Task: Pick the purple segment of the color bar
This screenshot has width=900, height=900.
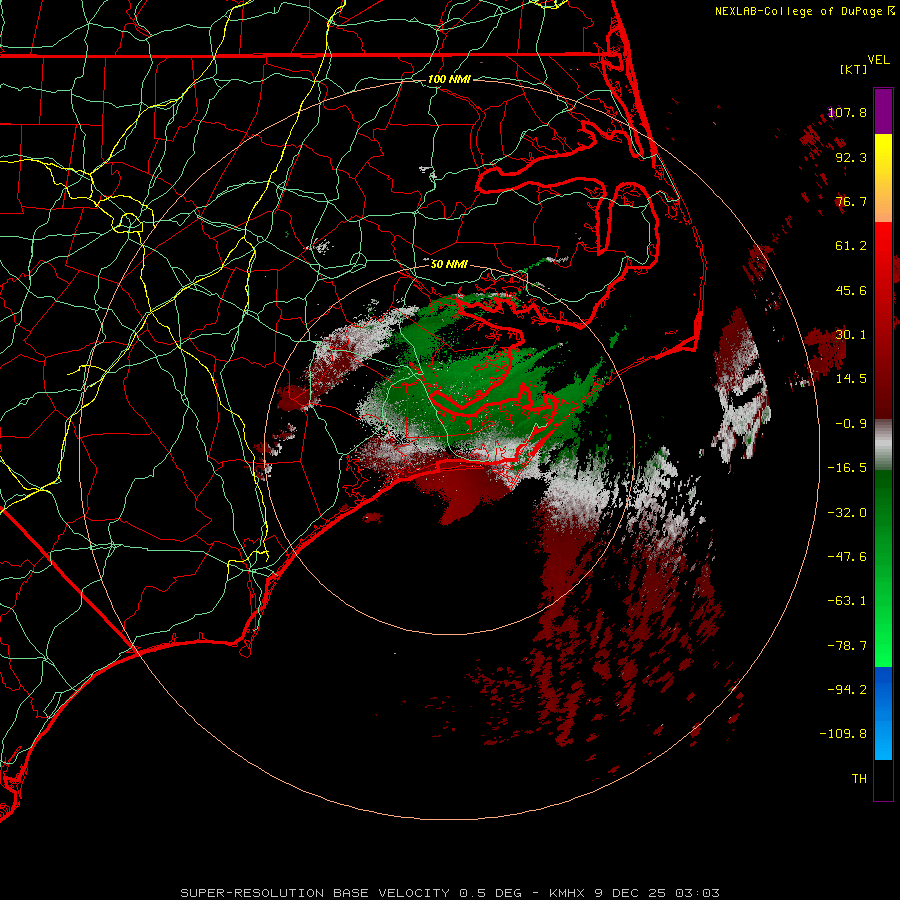Action: (883, 112)
